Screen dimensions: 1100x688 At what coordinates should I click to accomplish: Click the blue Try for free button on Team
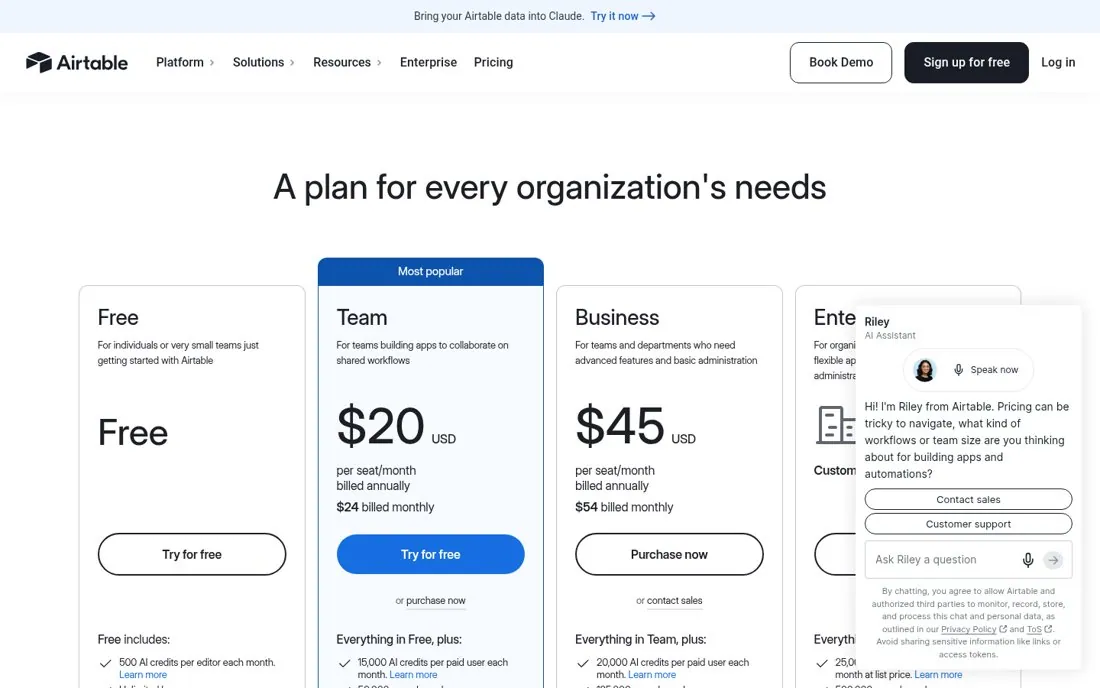430,554
